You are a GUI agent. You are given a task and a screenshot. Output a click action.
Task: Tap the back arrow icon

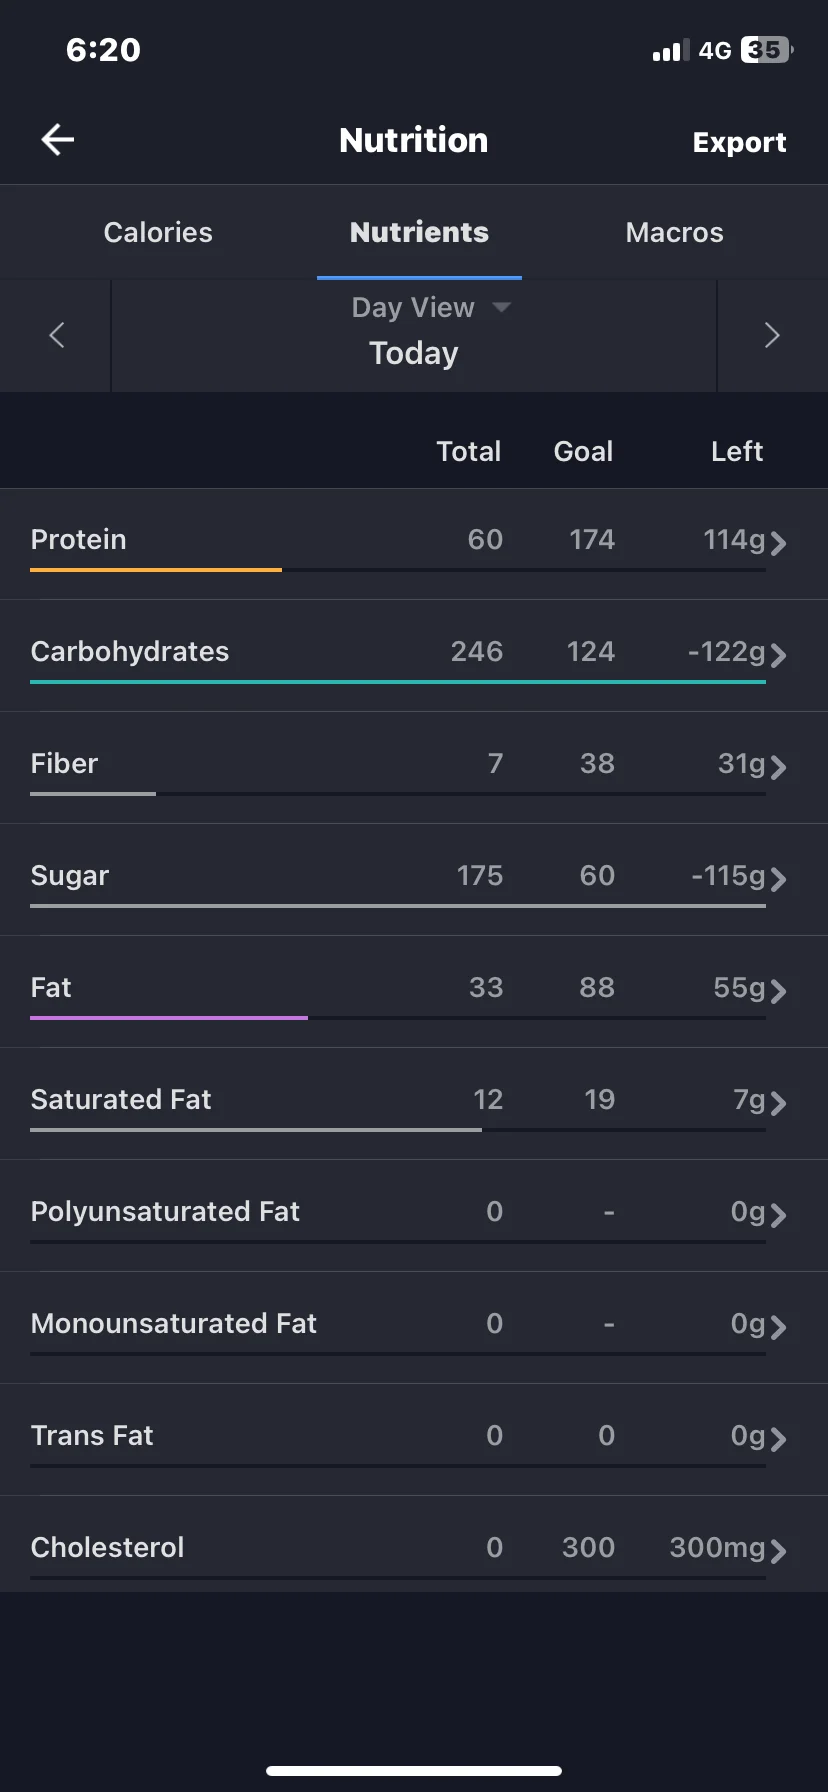(58, 140)
